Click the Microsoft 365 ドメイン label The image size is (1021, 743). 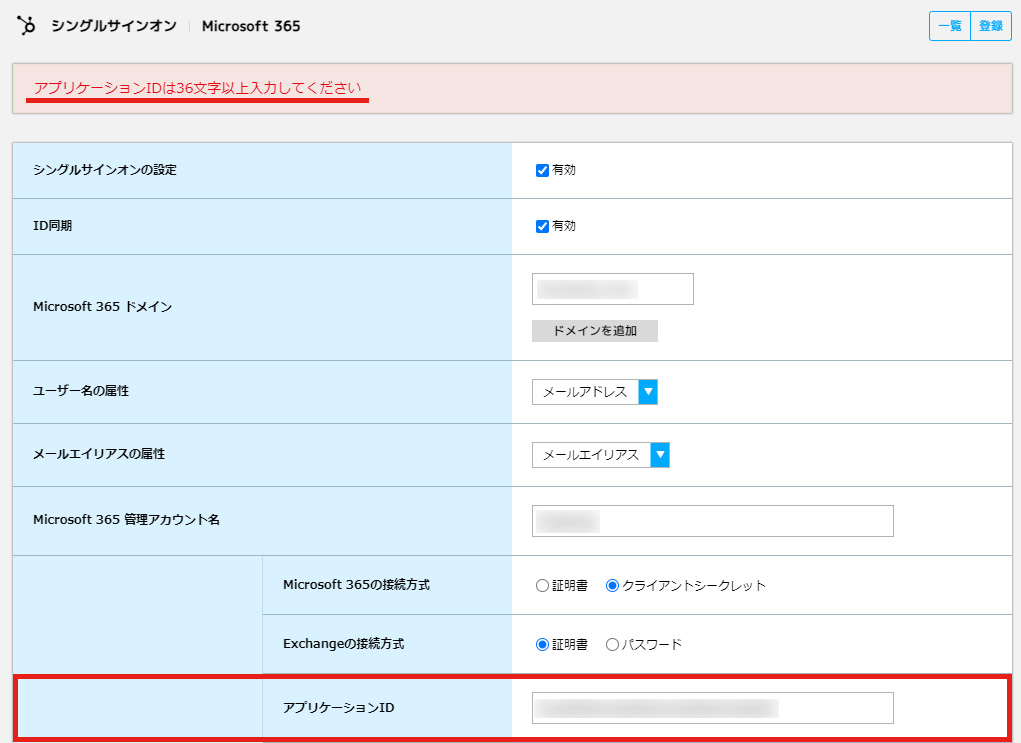102,307
